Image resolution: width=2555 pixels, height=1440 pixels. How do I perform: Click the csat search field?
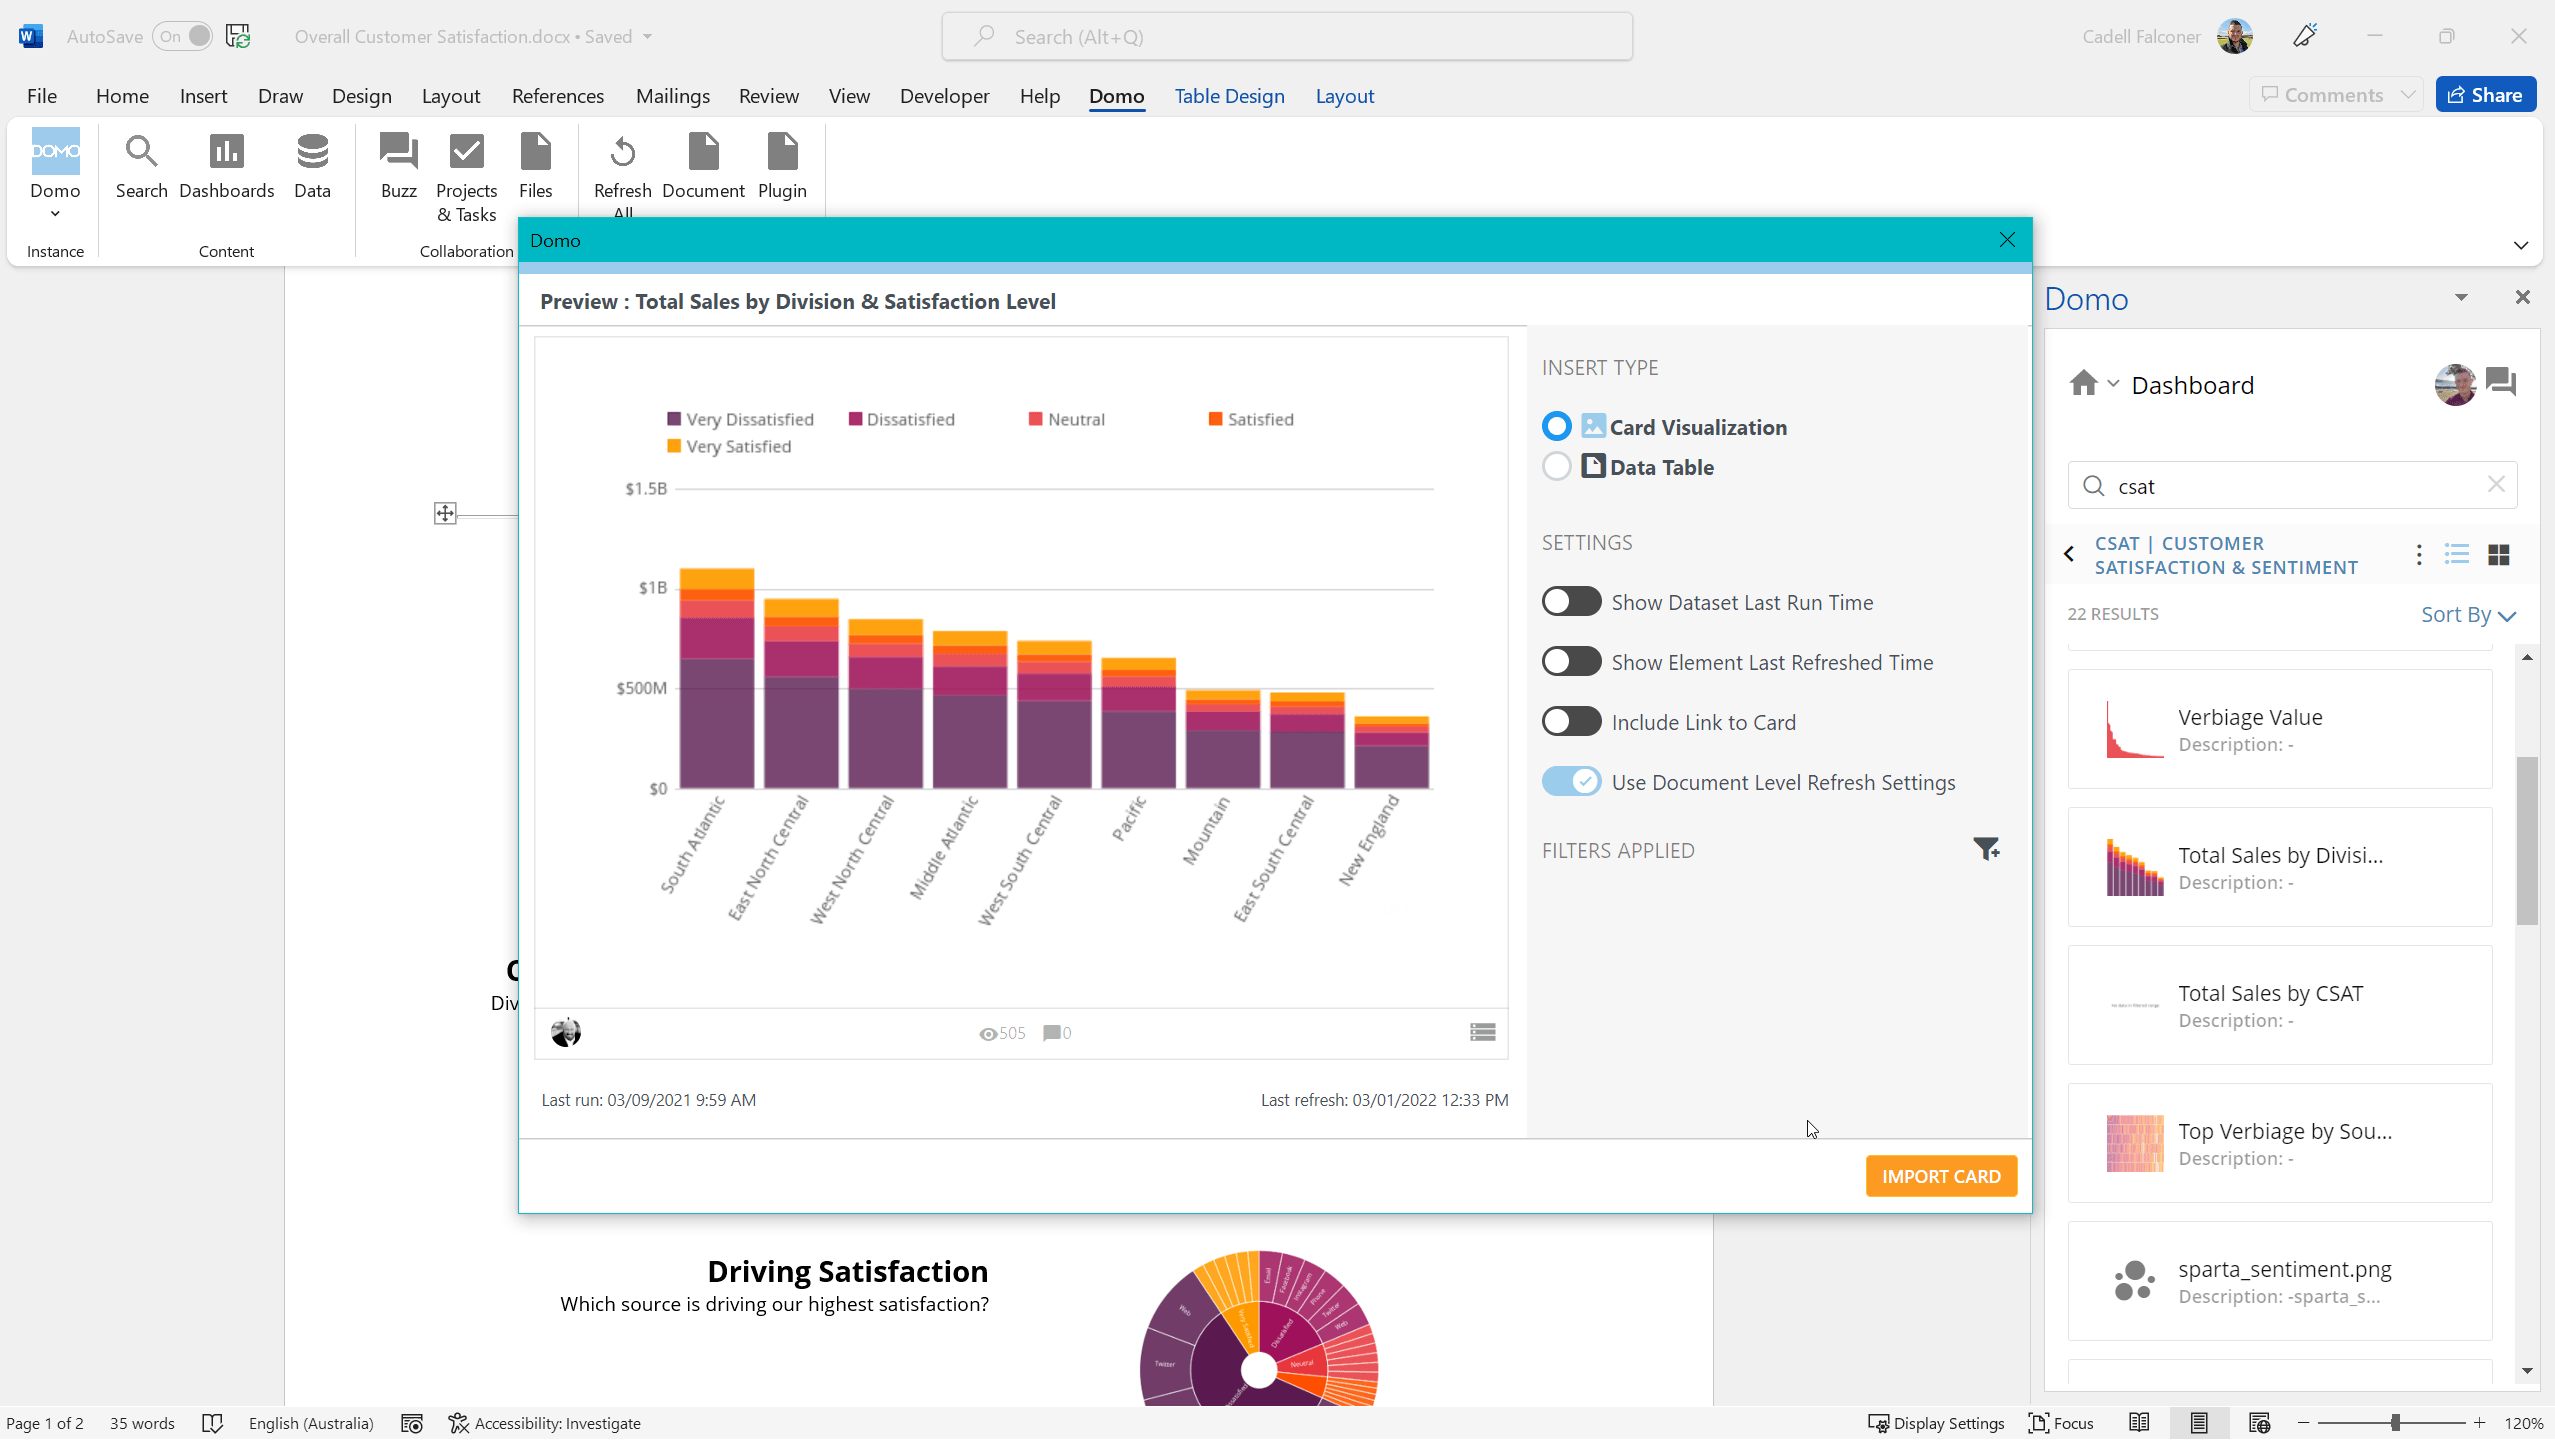[2290, 487]
